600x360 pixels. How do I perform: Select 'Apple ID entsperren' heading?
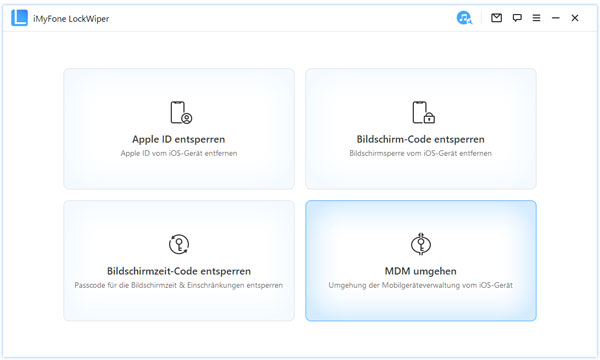179,139
